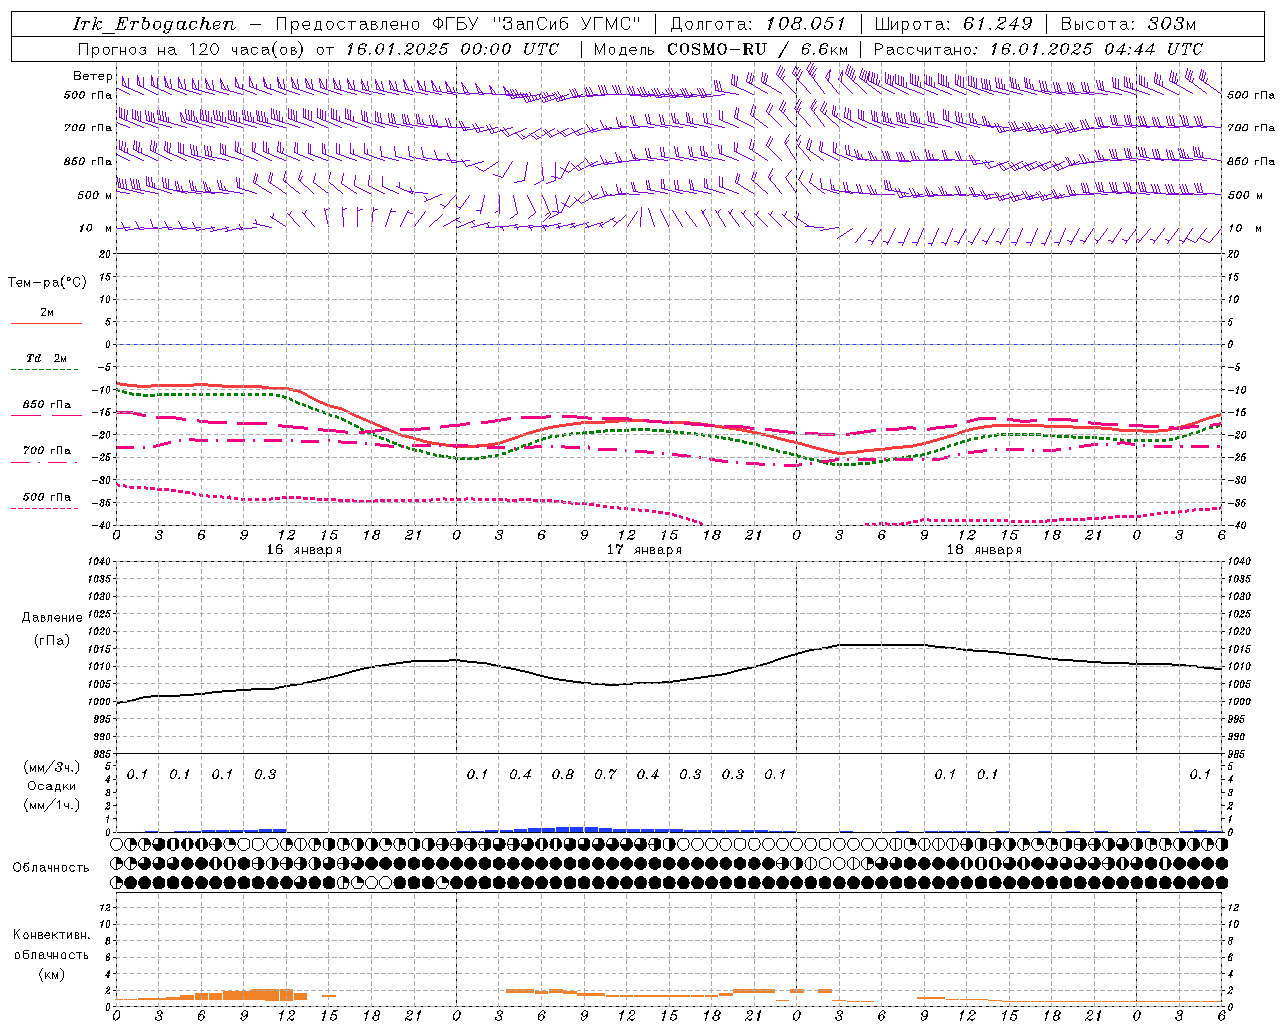Select the Тем-ра(°C) temperature panel label

coord(47,283)
